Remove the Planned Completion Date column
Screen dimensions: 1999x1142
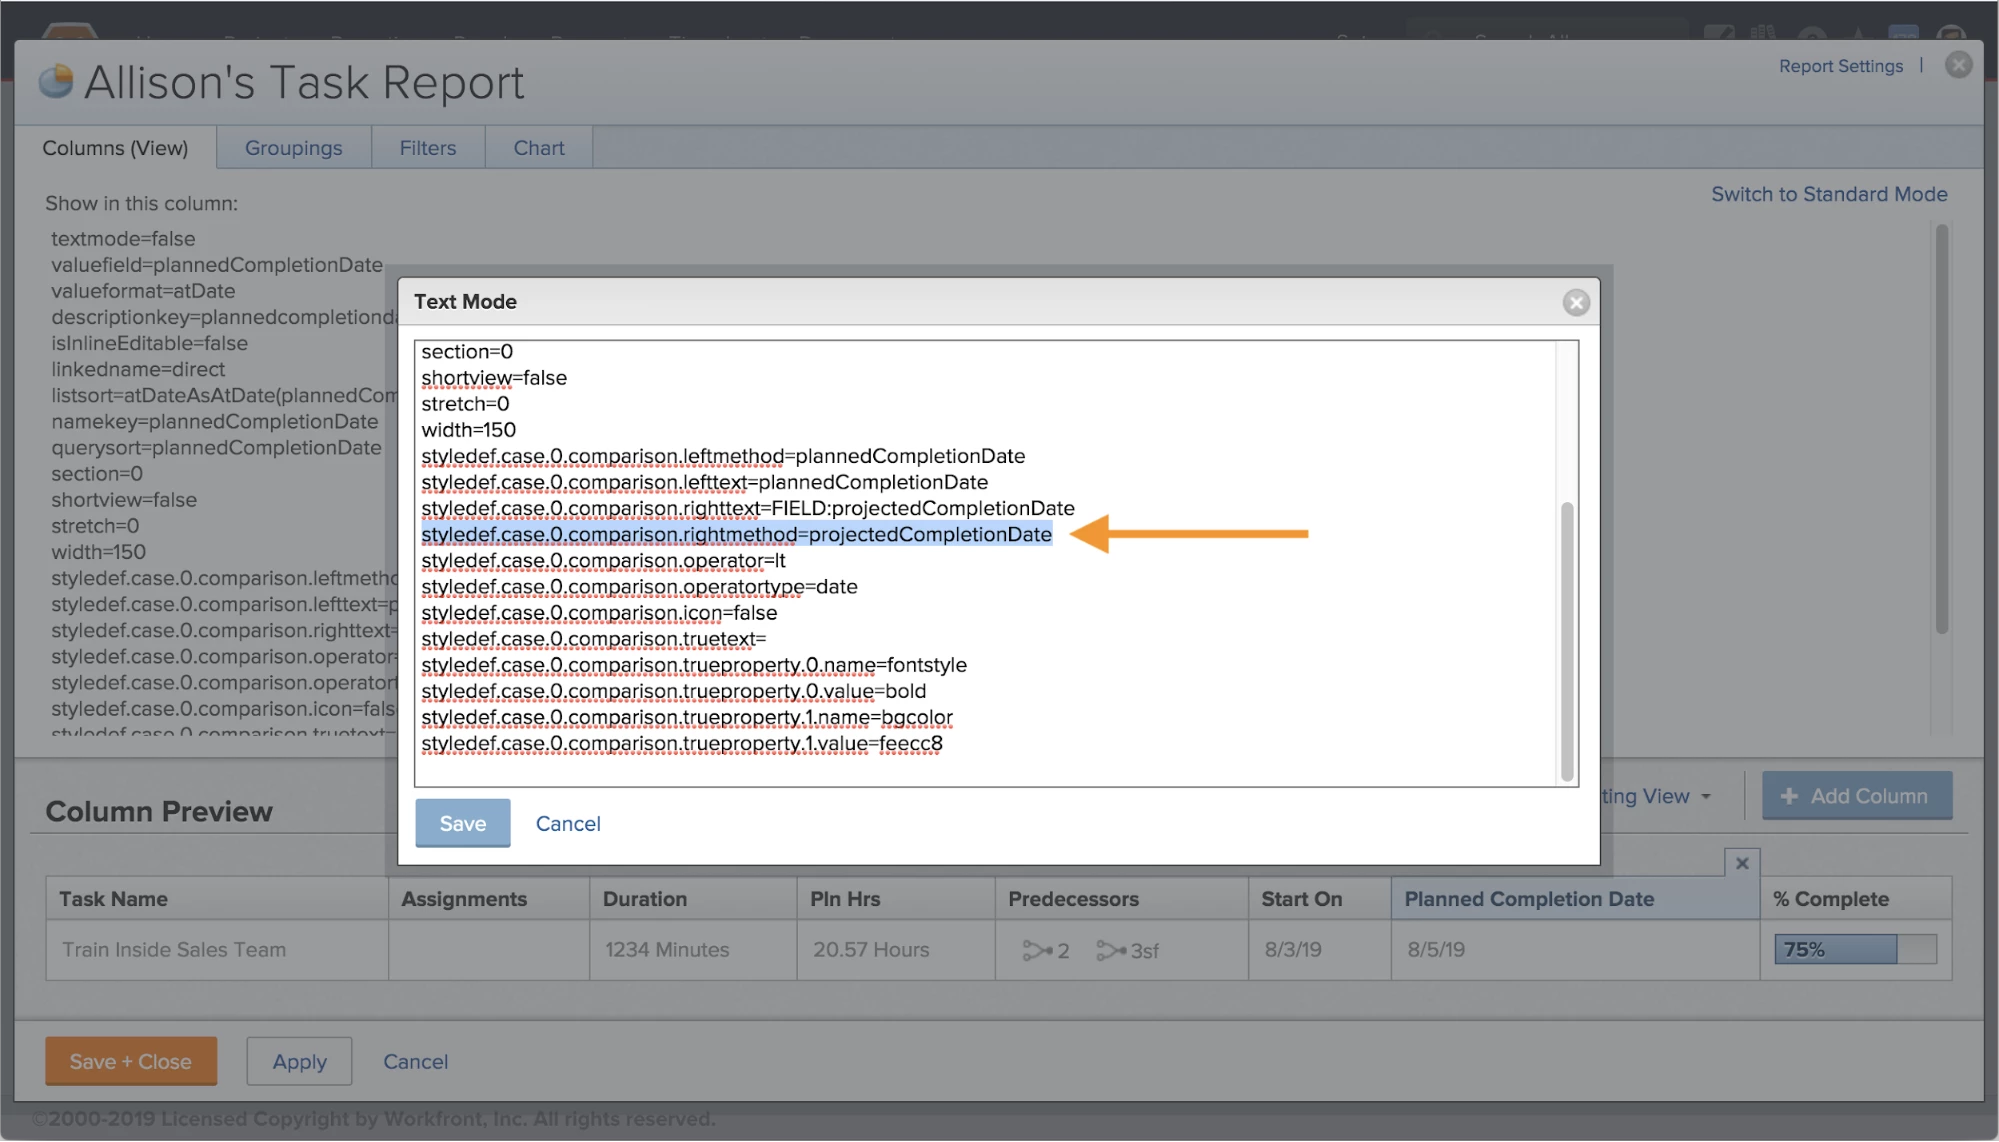tap(1742, 863)
